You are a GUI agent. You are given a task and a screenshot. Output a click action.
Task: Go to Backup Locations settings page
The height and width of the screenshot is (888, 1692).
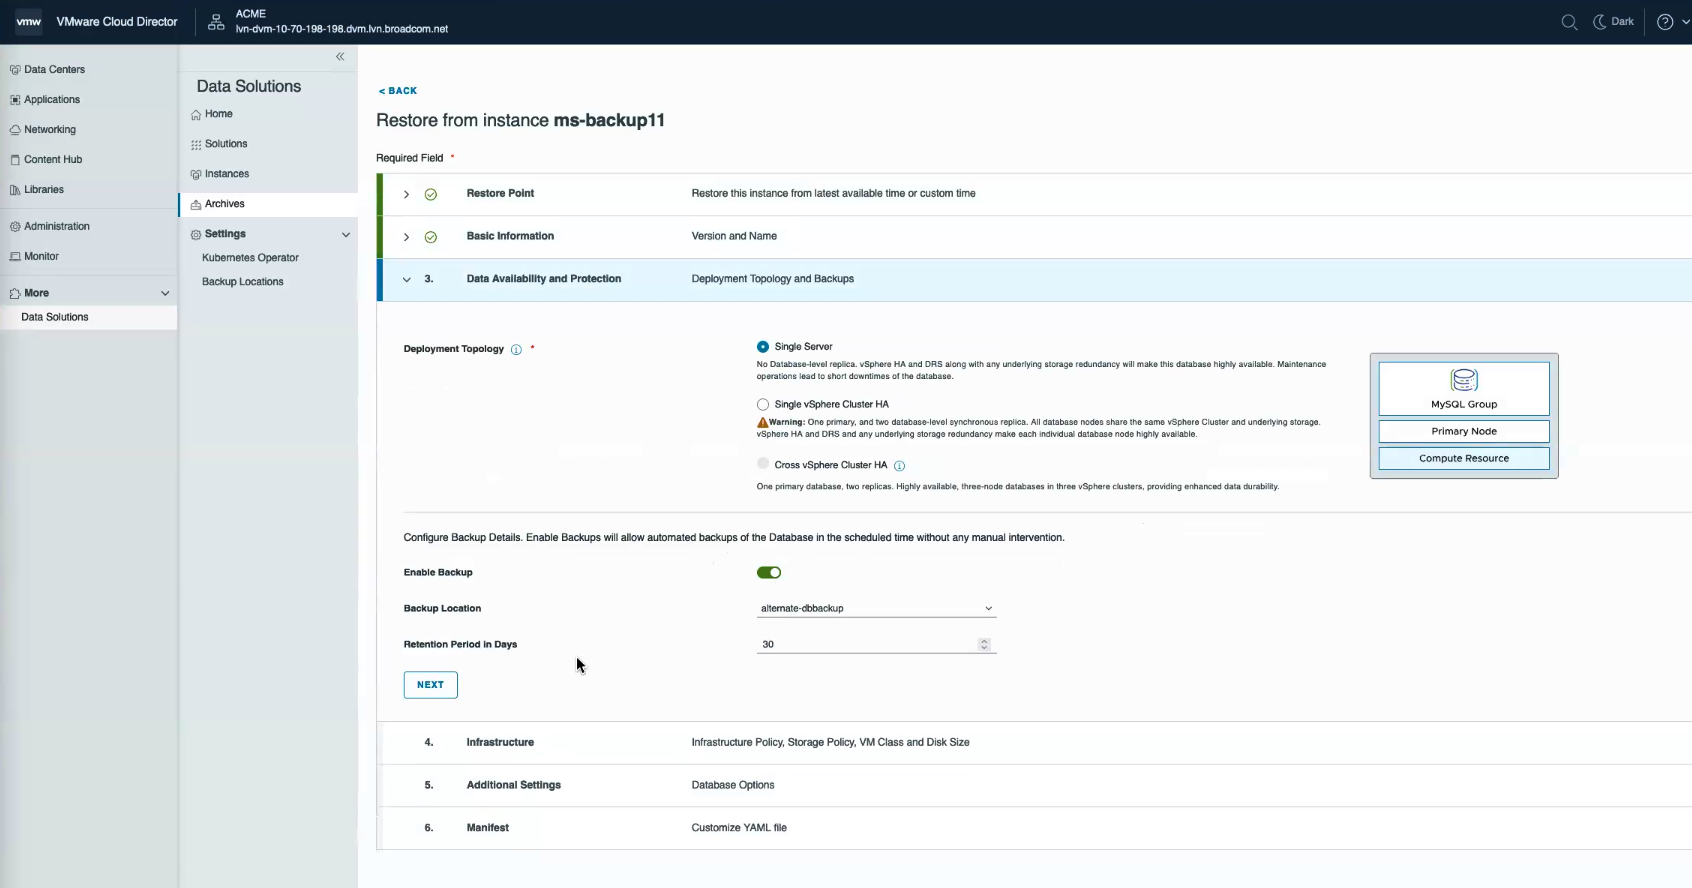243,282
